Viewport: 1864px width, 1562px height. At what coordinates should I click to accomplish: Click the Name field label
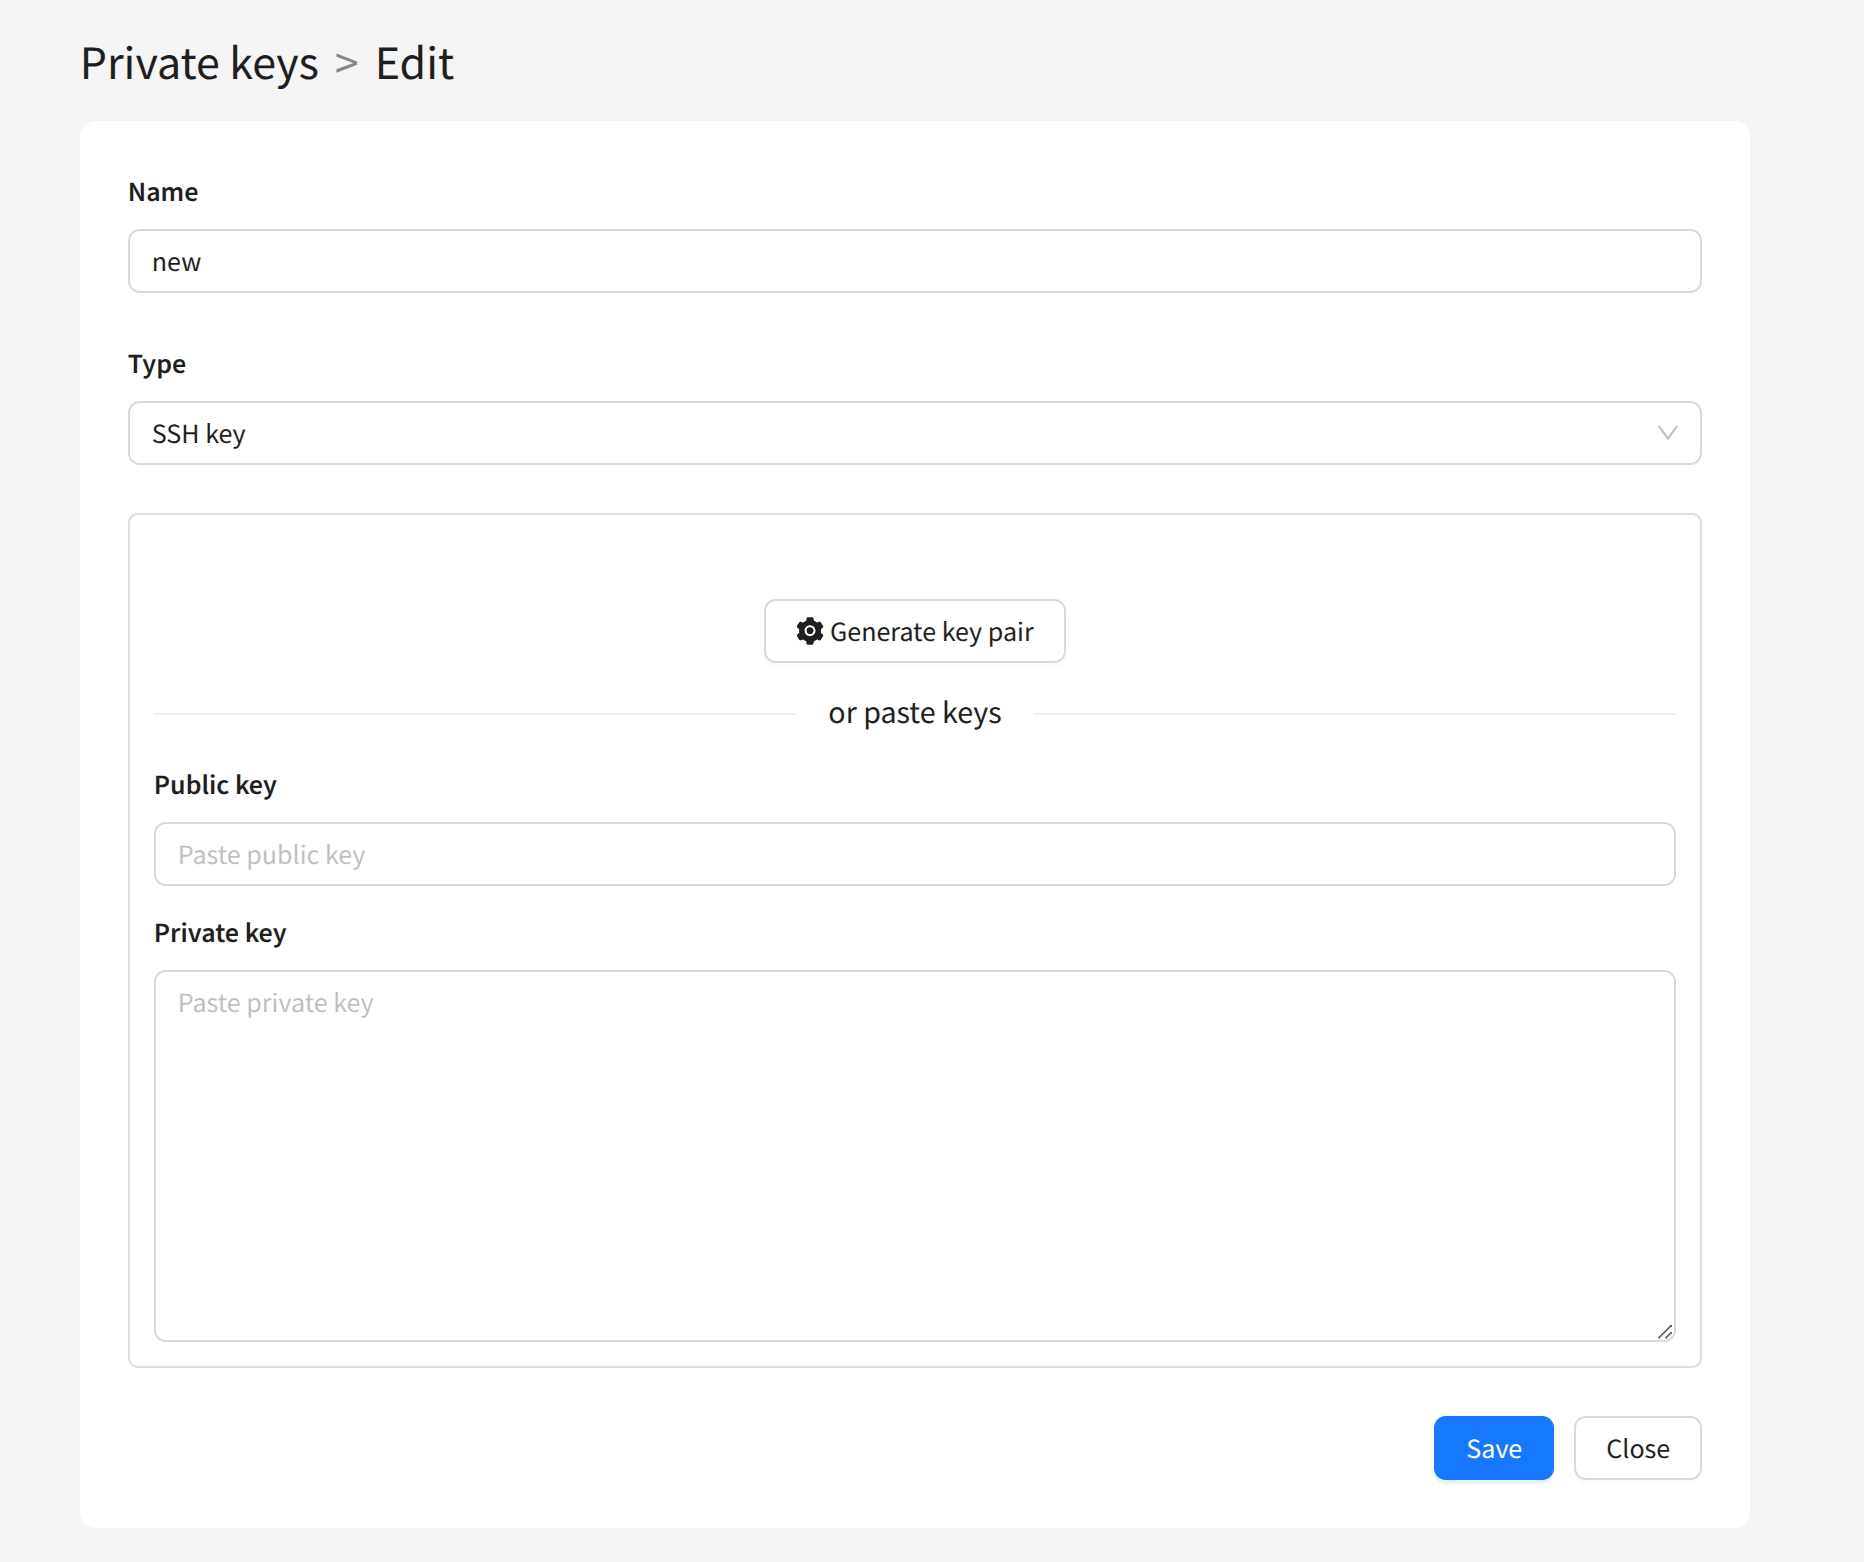(x=163, y=192)
